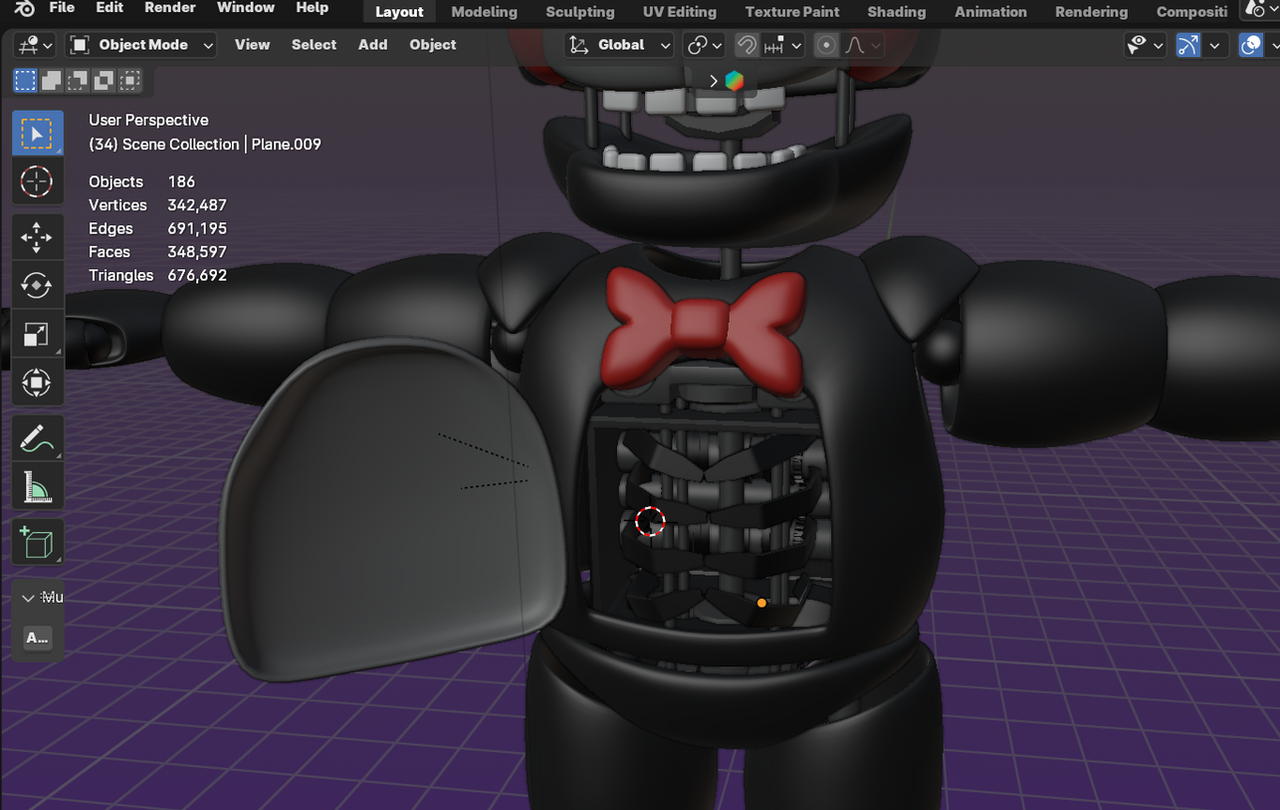Open the Object Mode dropdown

tap(142, 45)
